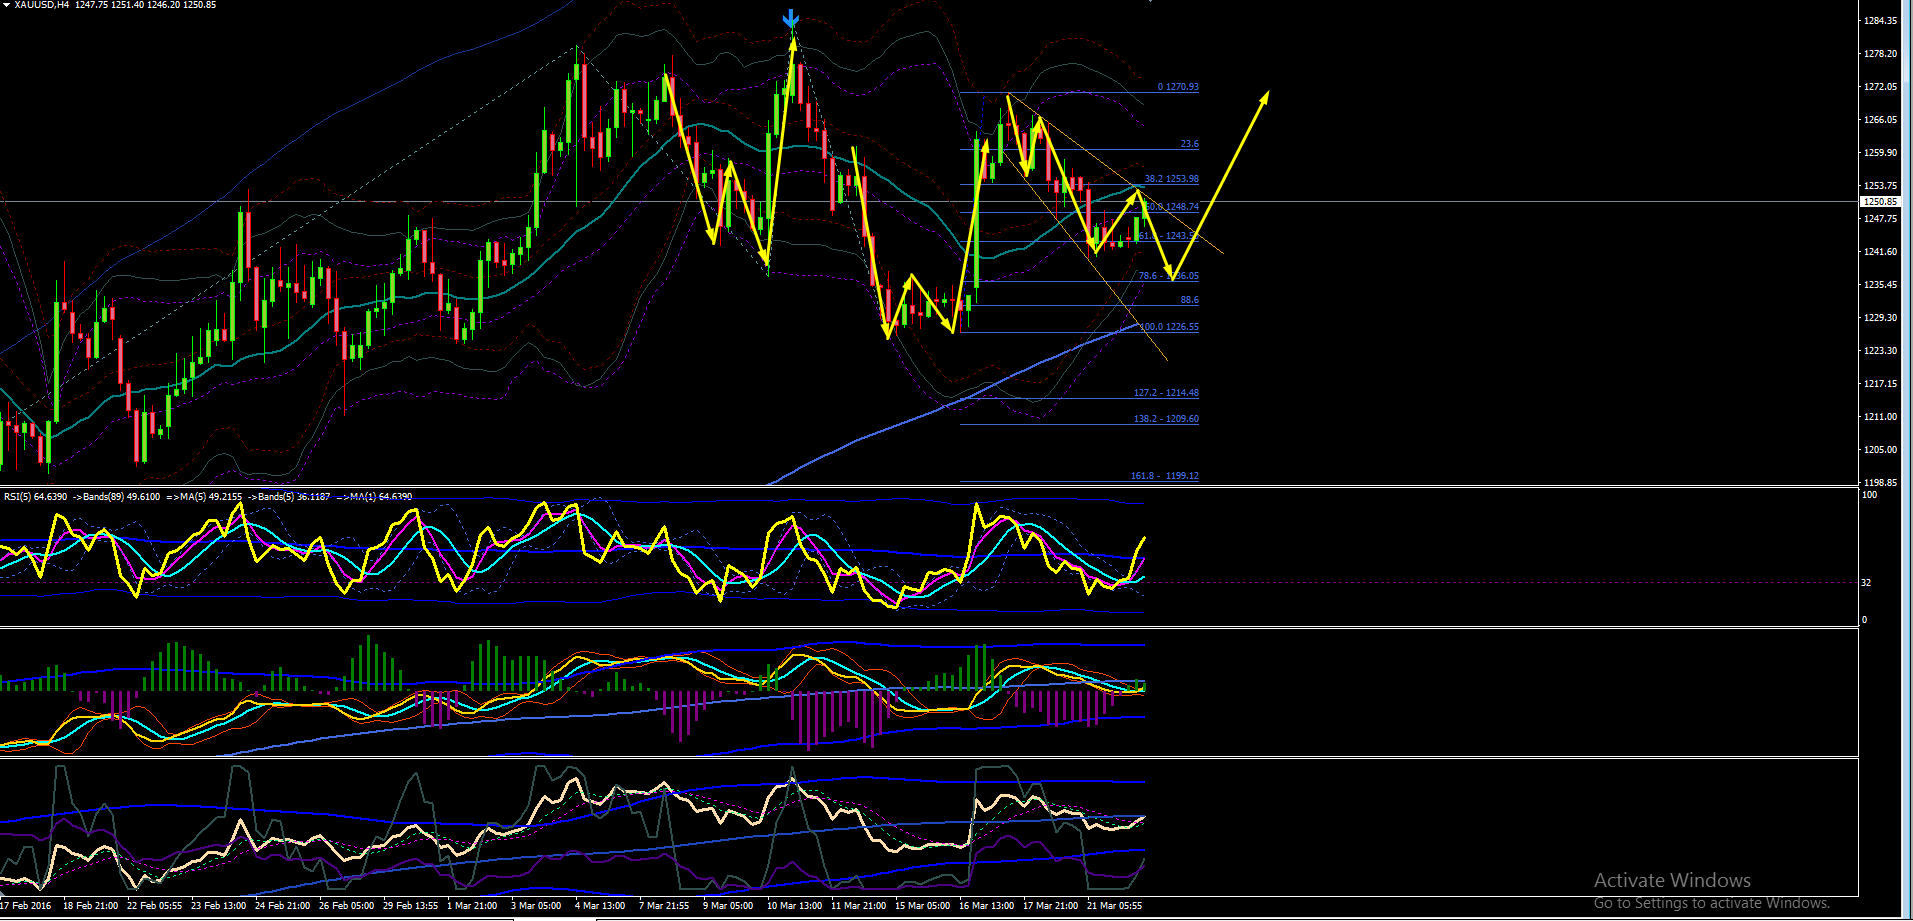Click the 17 Feb 2016 time label
The image size is (1913, 921).
(26, 906)
